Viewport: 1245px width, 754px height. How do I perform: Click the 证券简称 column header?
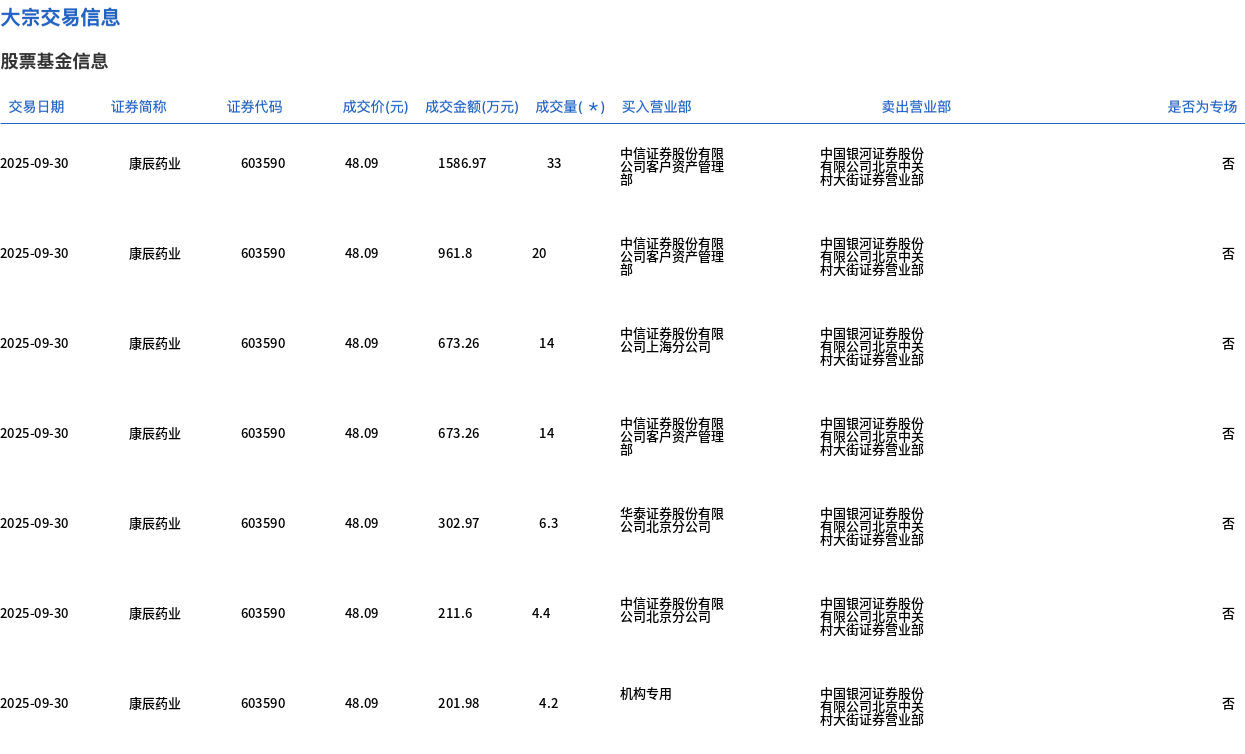click(x=139, y=107)
